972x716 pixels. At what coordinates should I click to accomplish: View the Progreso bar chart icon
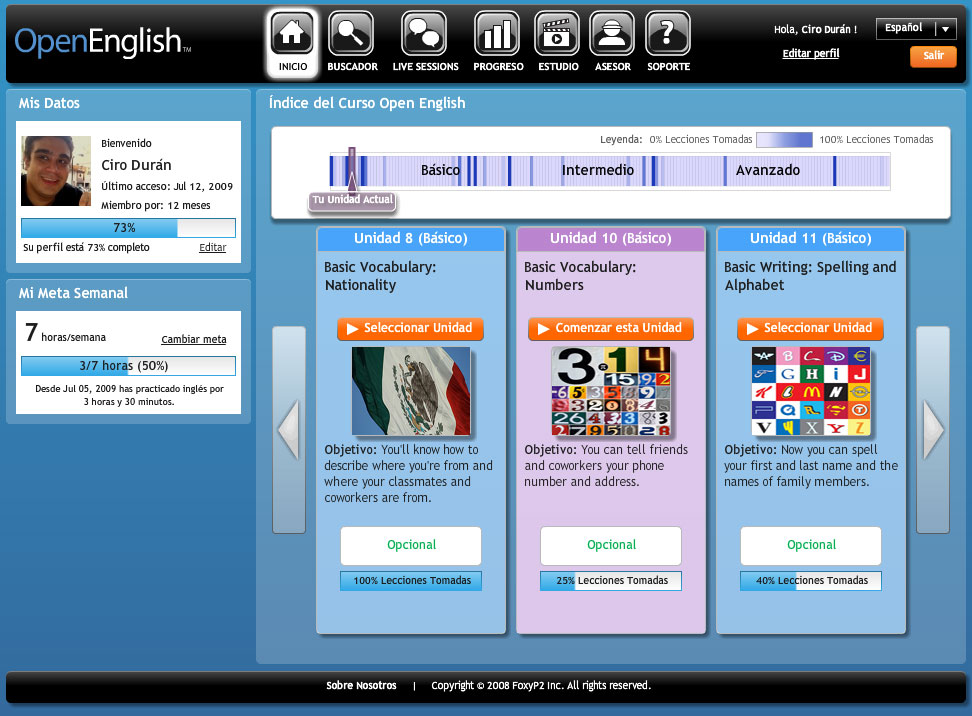(x=497, y=34)
